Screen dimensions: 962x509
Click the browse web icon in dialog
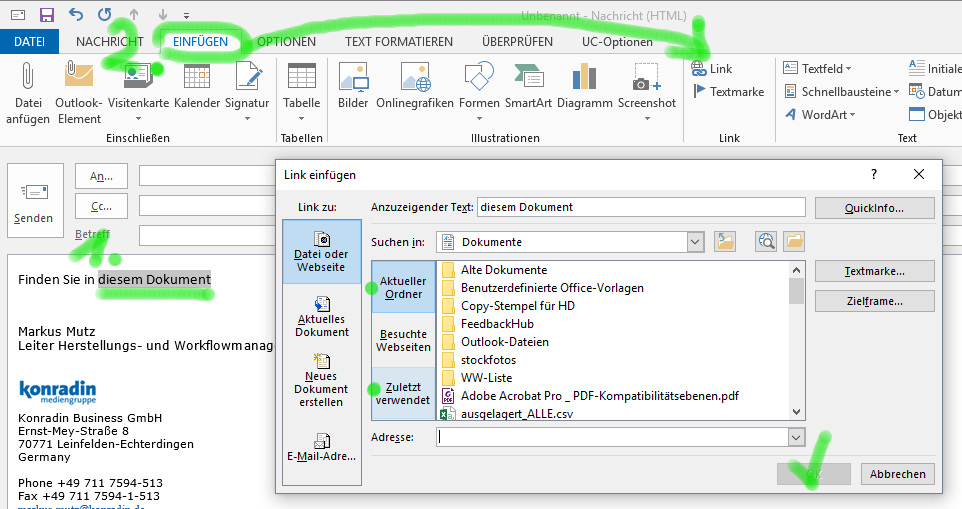766,241
